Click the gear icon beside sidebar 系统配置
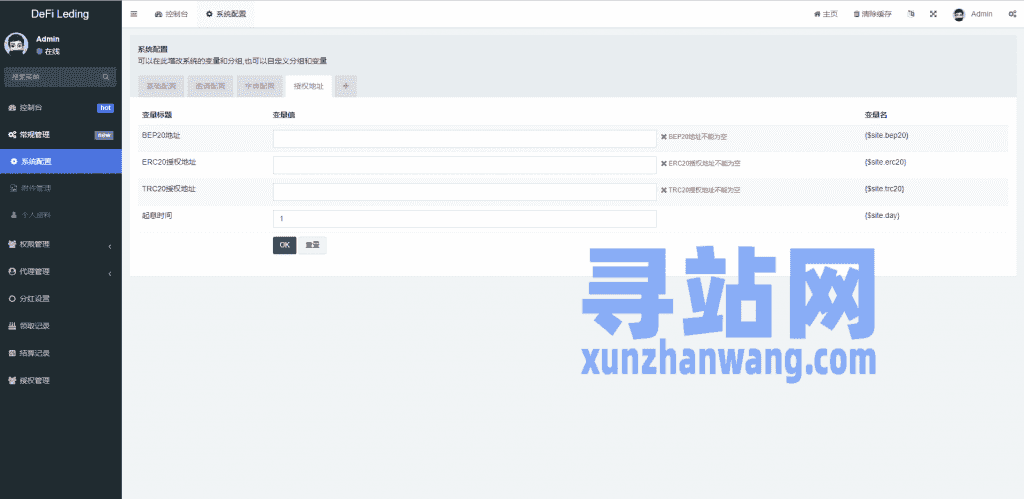 pyautogui.click(x=14, y=161)
